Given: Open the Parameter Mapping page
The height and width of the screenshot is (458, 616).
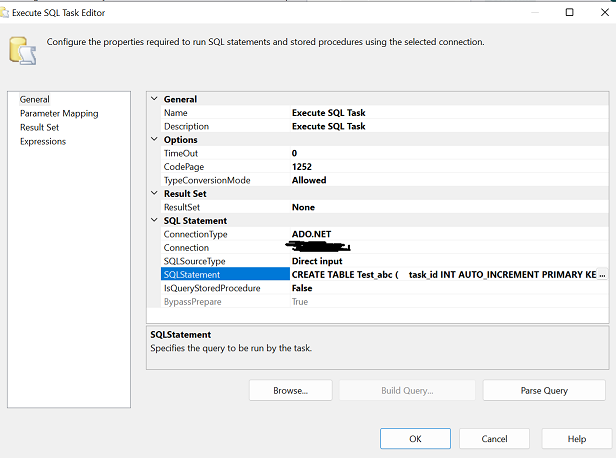Looking at the screenshot, I should coord(59,113).
